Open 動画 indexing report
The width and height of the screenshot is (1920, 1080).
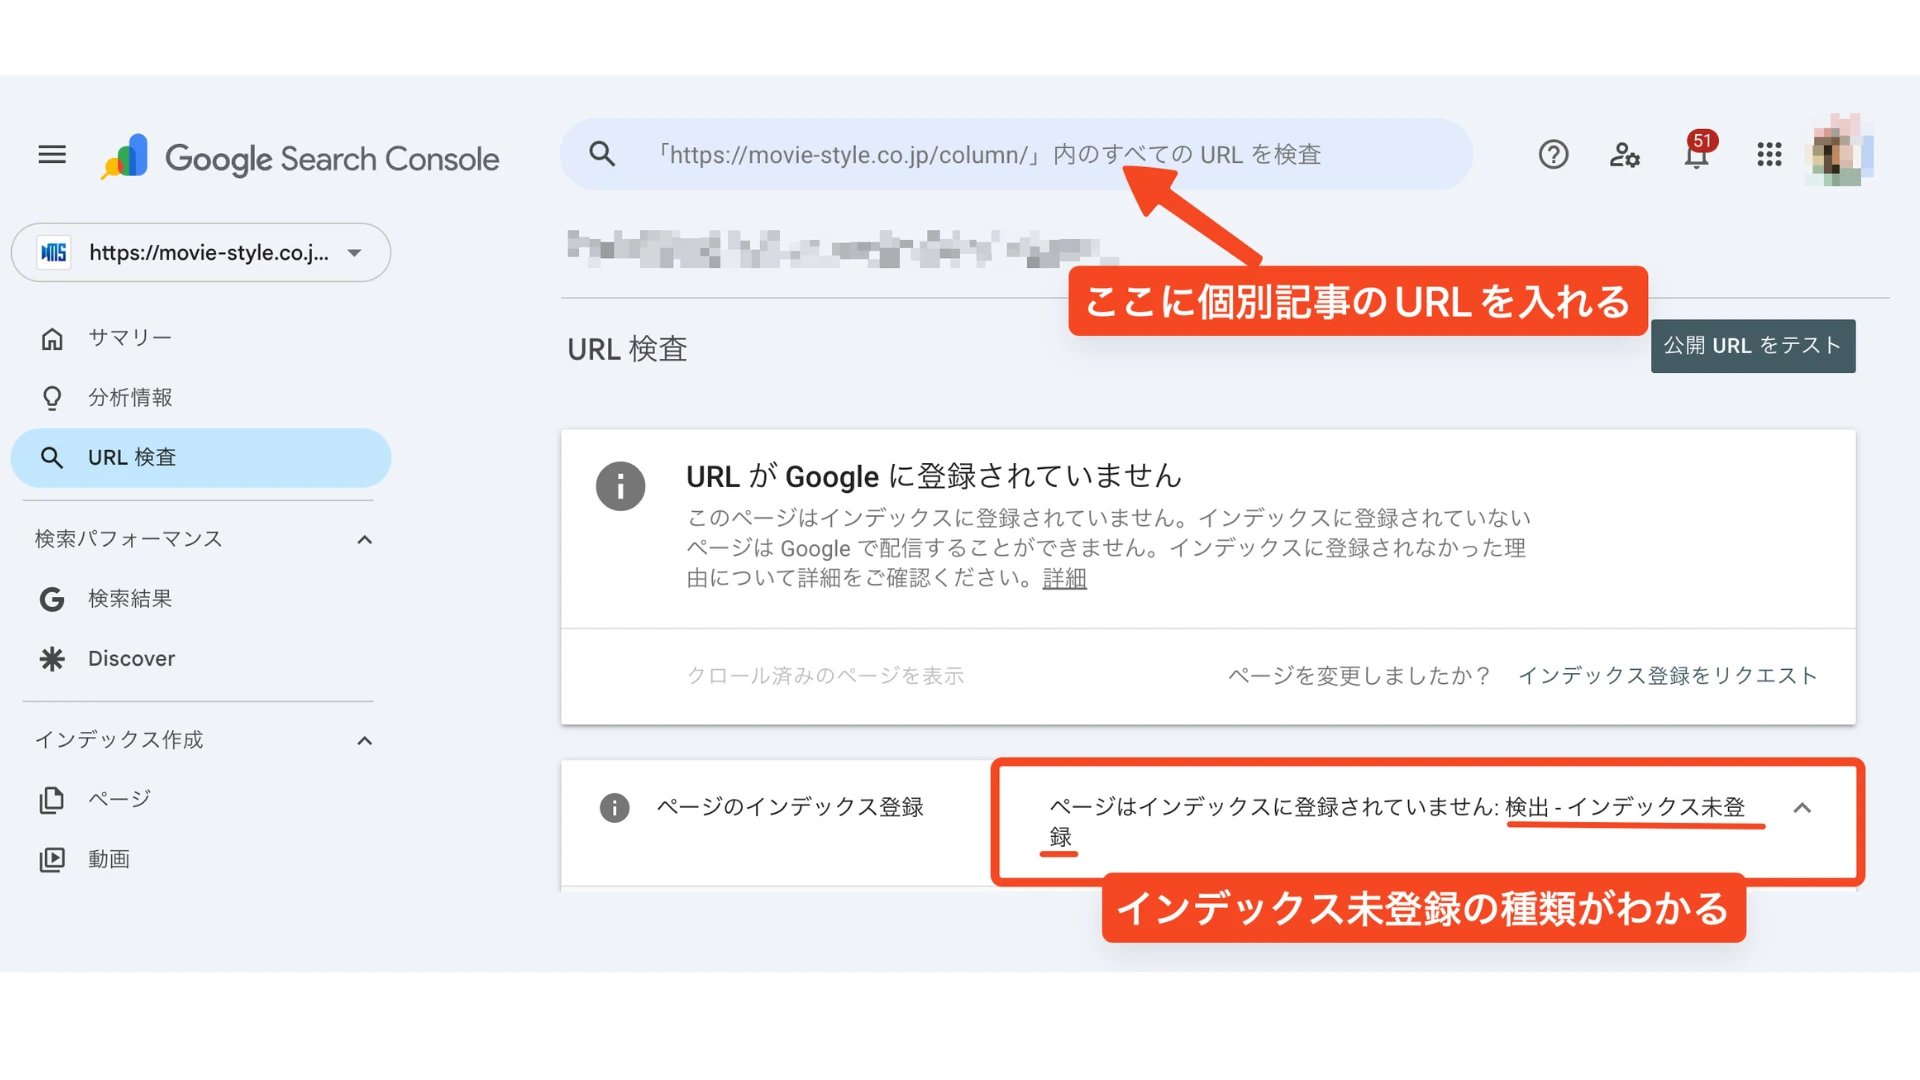pyautogui.click(x=201, y=859)
